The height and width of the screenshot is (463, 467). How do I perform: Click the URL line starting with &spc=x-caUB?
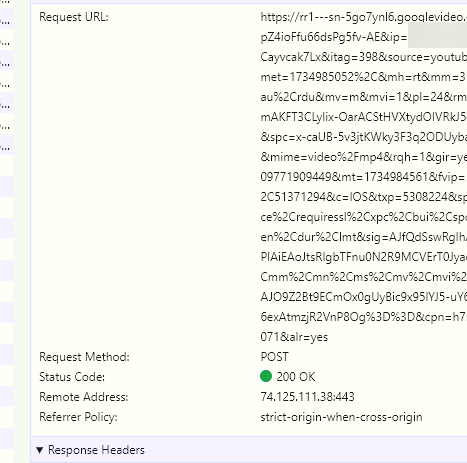(364, 137)
